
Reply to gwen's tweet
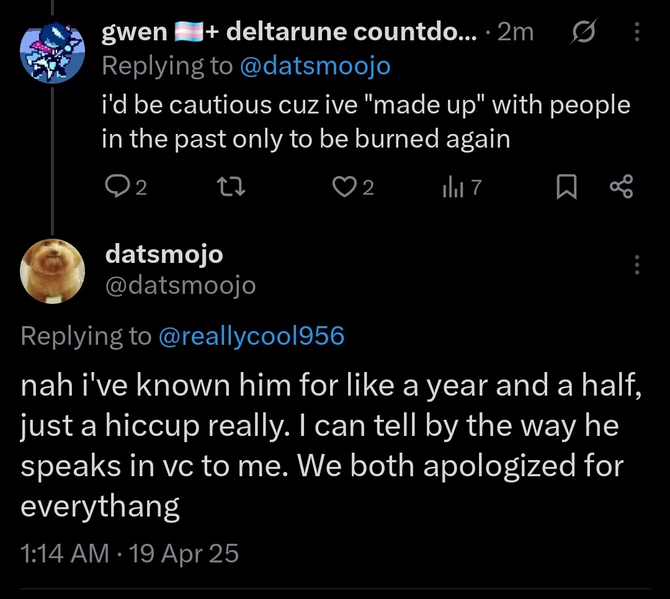coord(118,185)
